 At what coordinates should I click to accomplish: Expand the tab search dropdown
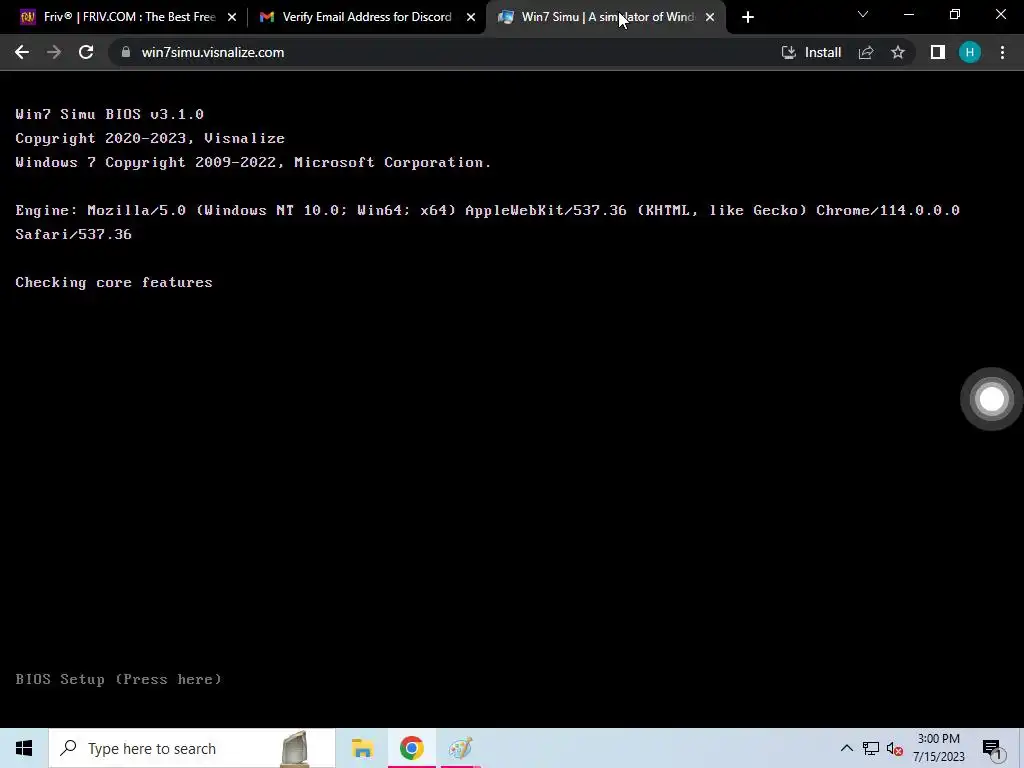pyautogui.click(x=863, y=14)
